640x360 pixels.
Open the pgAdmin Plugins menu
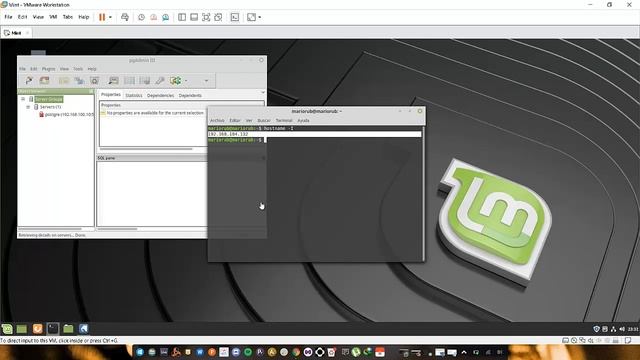coord(49,69)
